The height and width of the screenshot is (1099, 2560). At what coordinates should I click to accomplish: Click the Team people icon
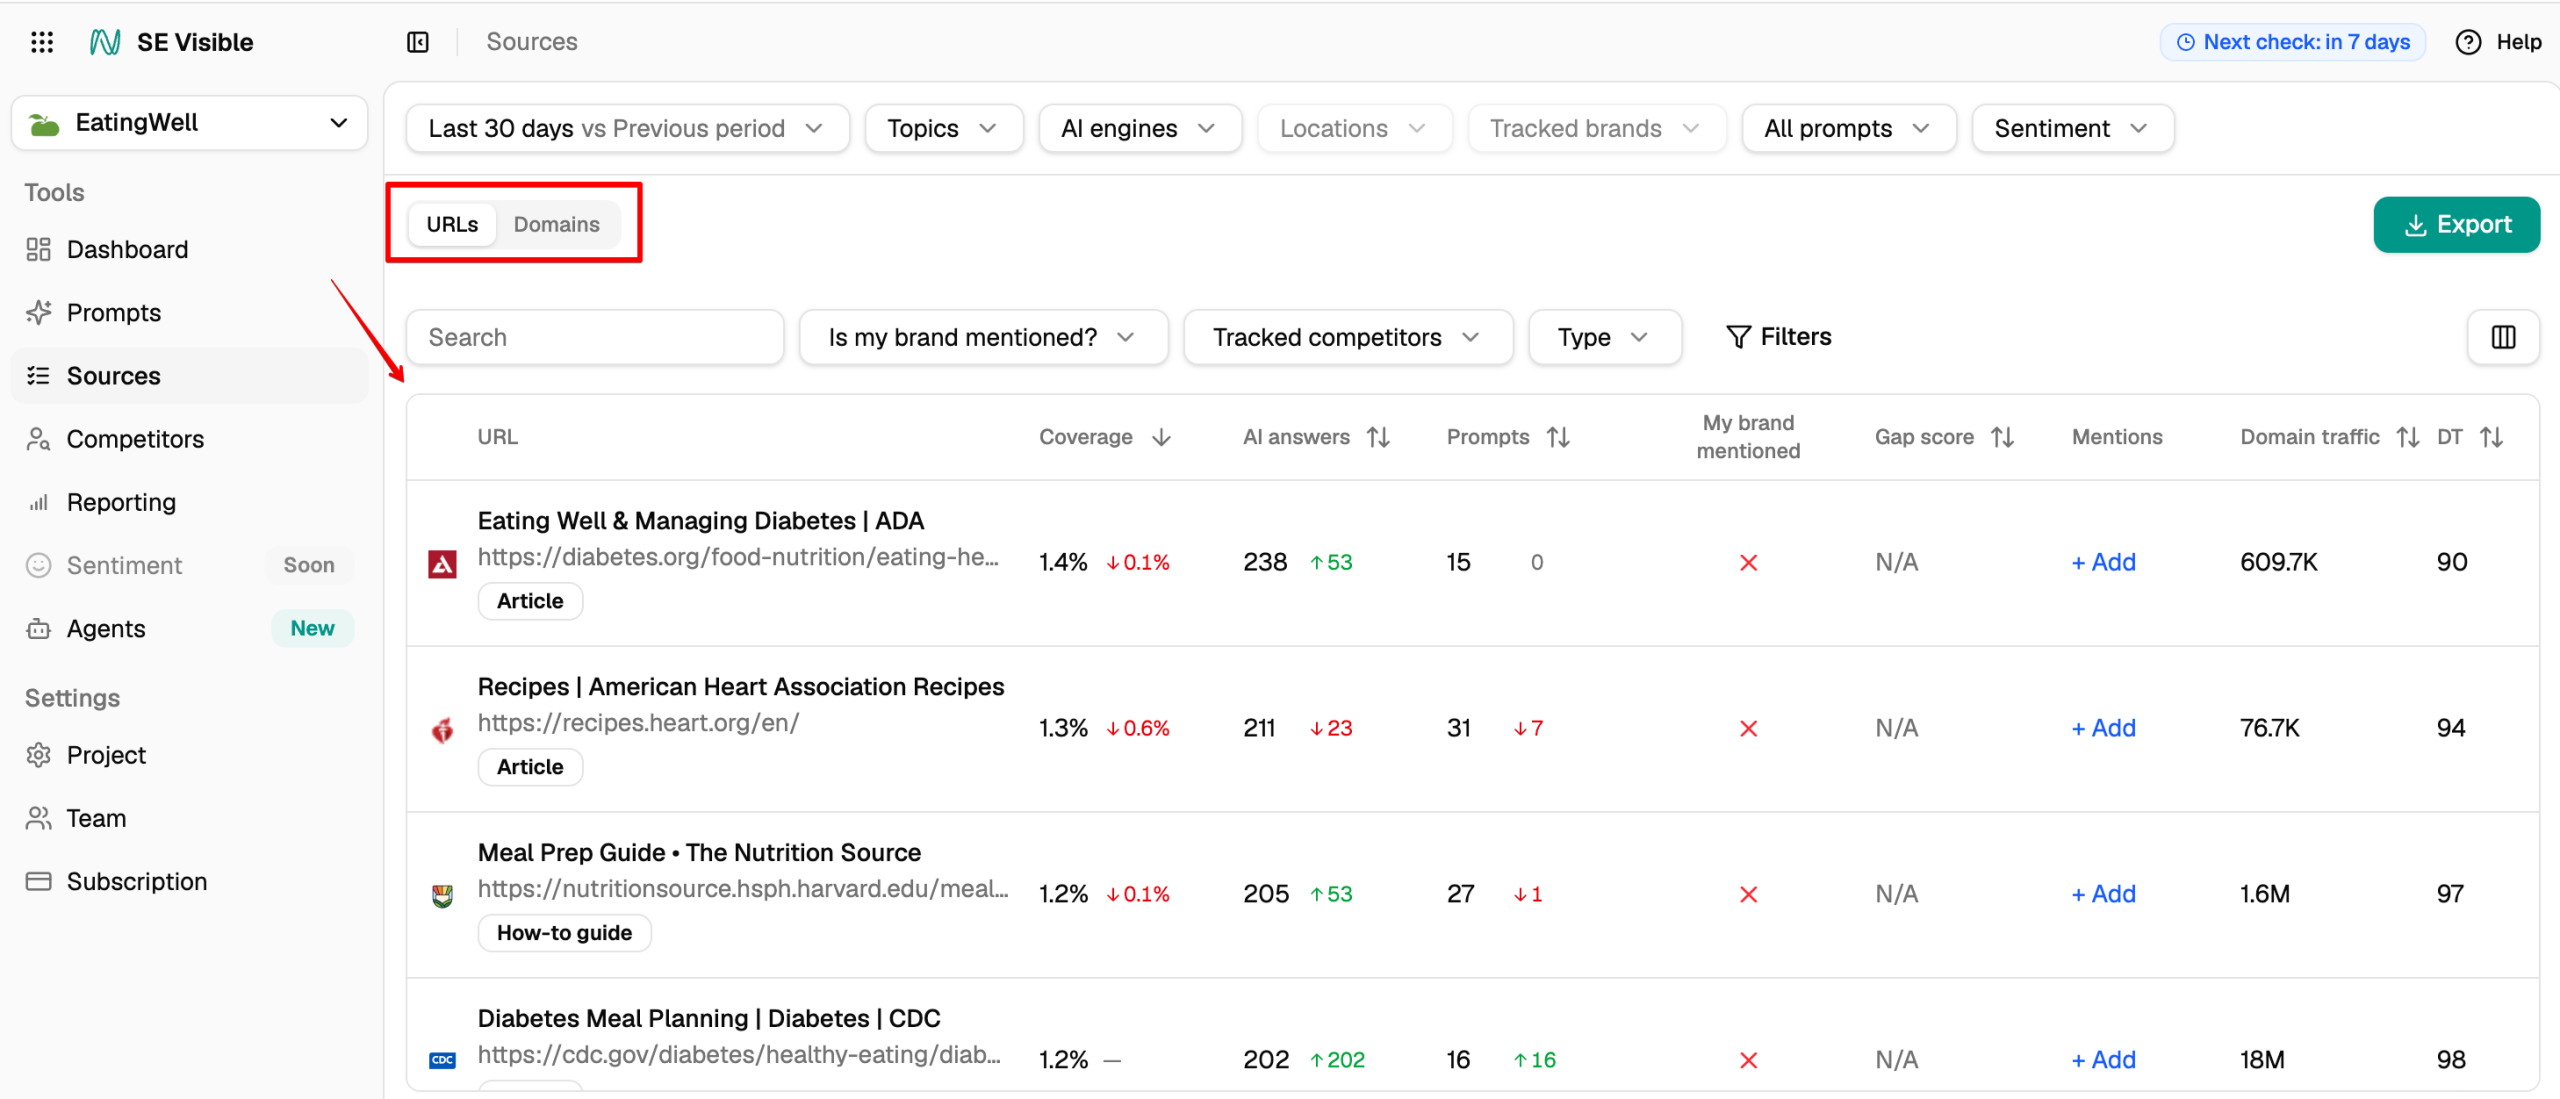[x=38, y=818]
